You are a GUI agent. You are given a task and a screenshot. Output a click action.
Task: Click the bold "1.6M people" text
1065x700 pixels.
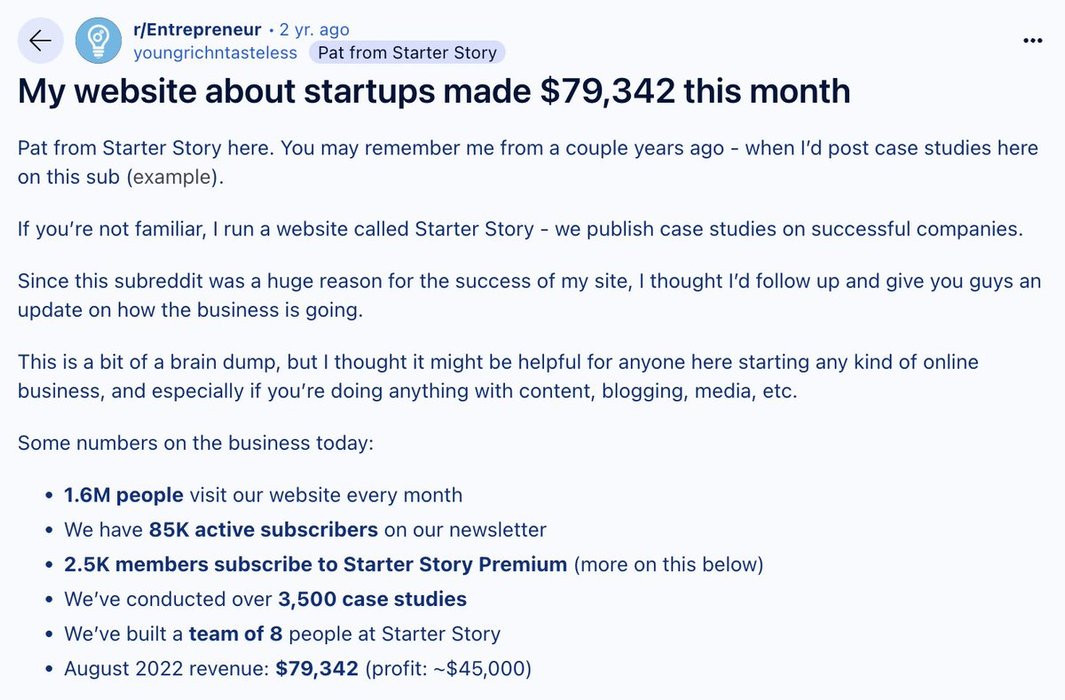pos(124,495)
